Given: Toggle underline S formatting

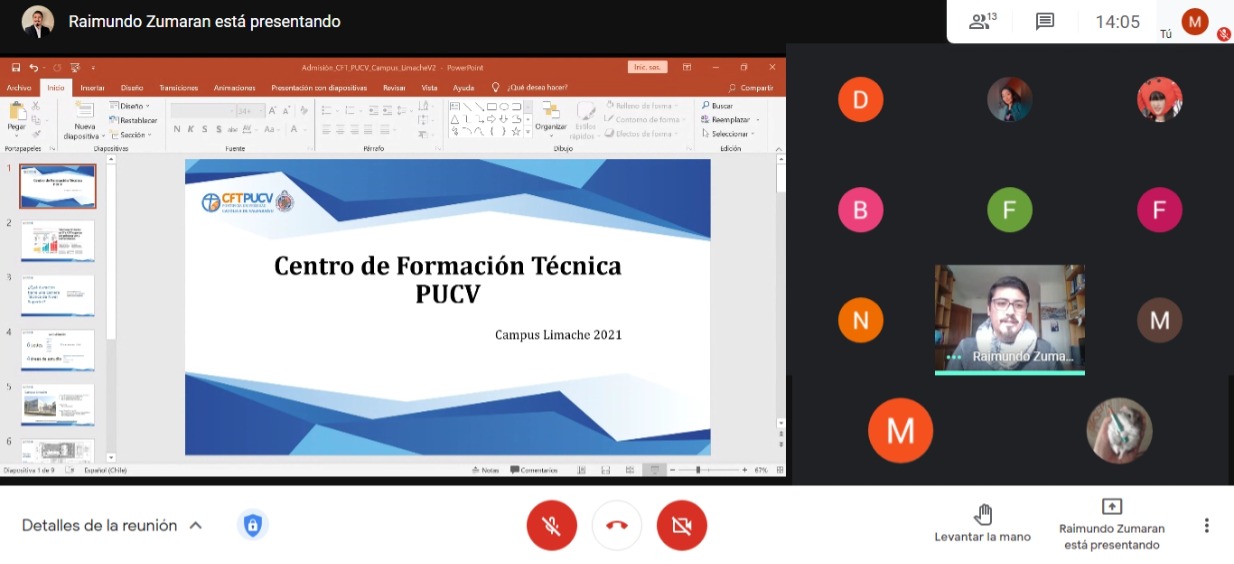Looking at the screenshot, I should pos(204,129).
